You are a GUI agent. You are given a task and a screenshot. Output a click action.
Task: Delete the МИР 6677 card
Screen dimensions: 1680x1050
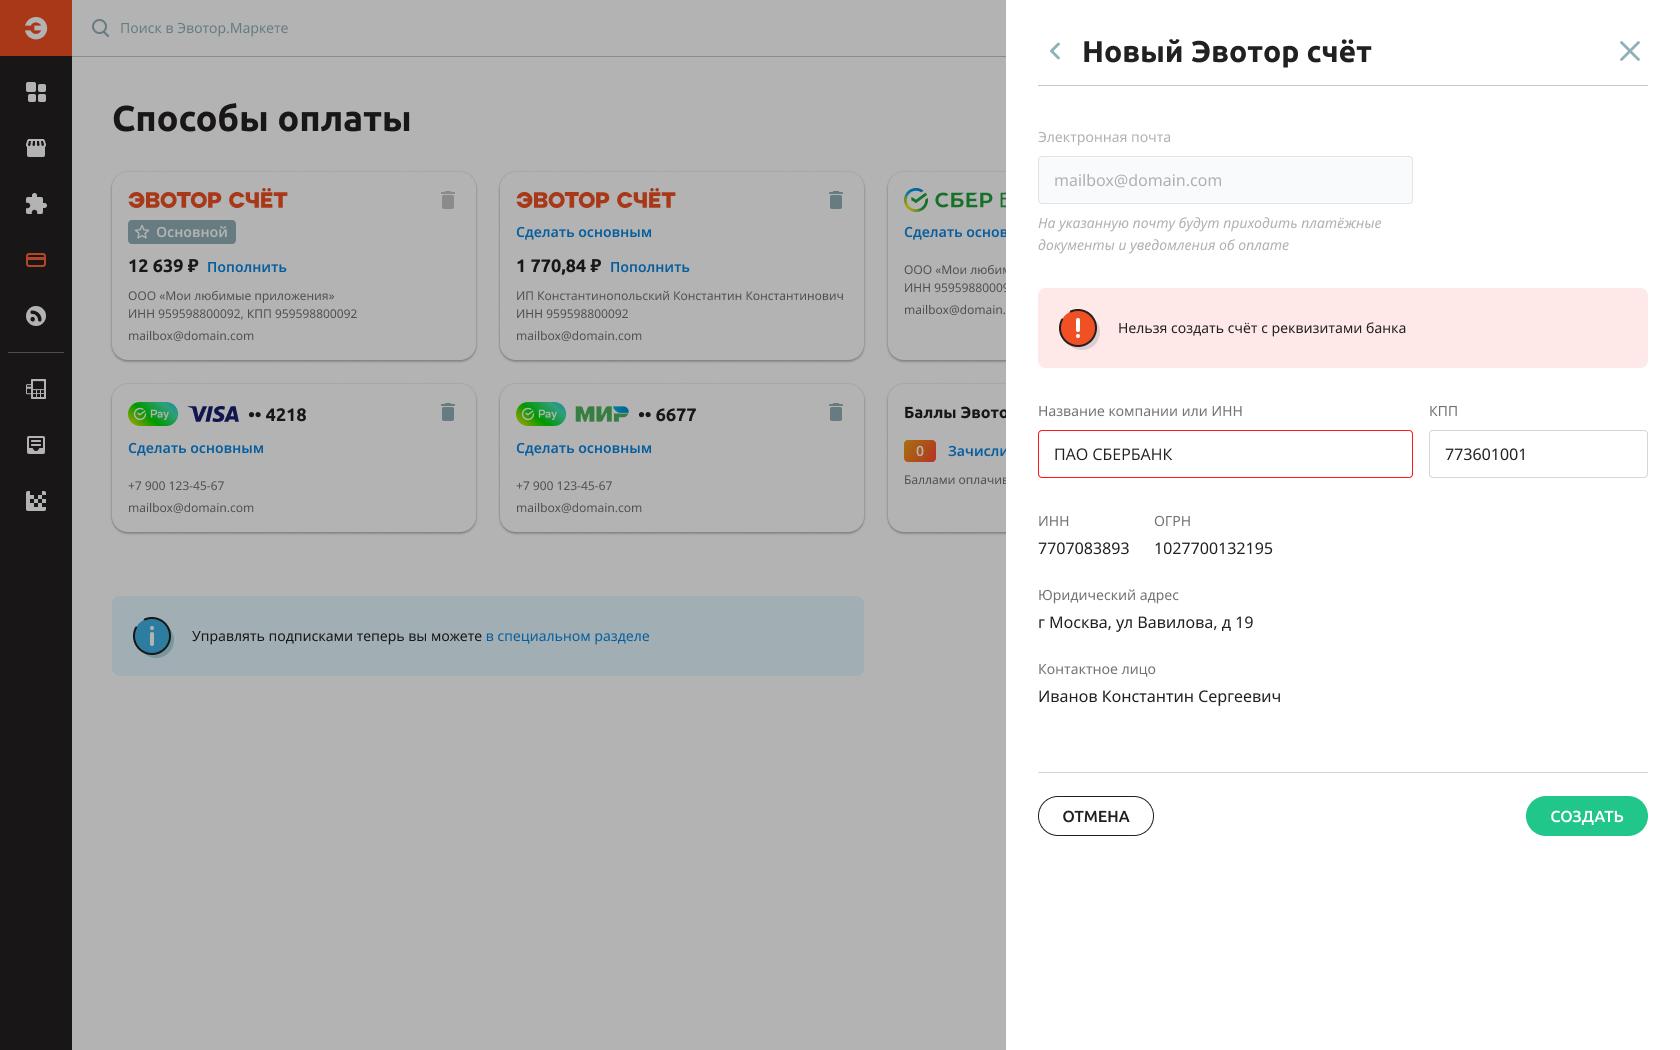(836, 412)
